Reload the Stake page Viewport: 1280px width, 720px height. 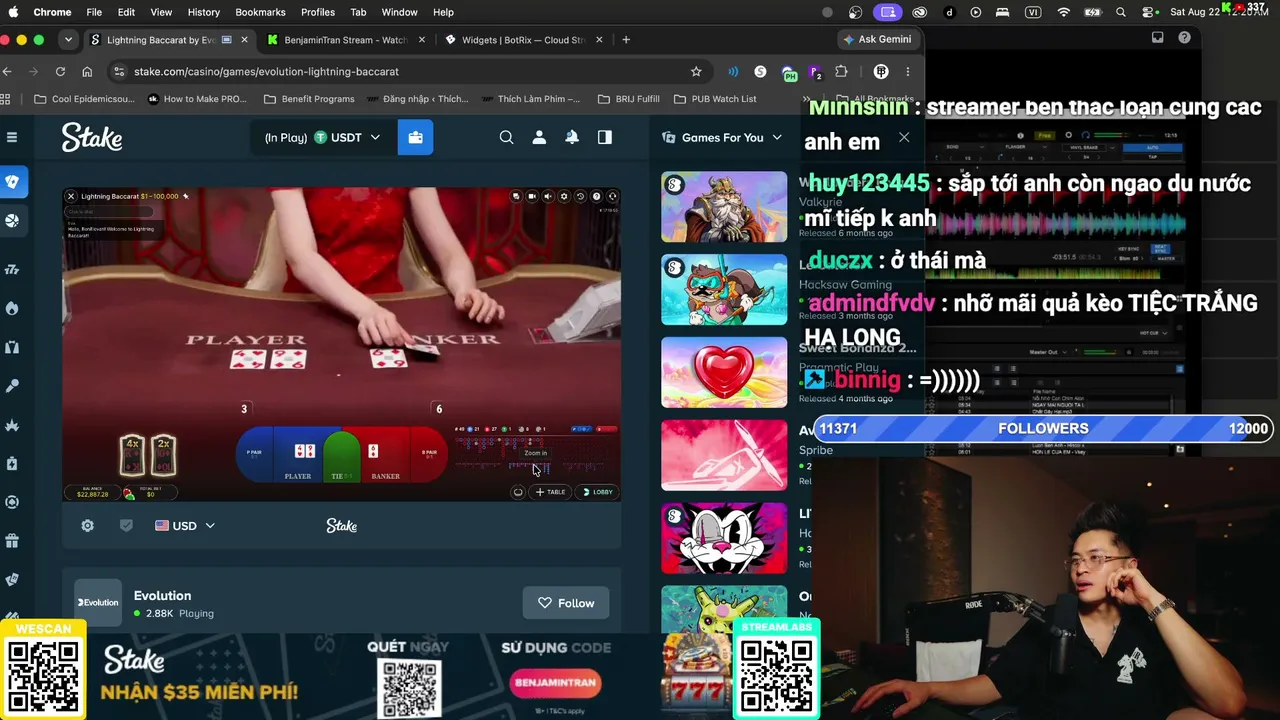(60, 71)
